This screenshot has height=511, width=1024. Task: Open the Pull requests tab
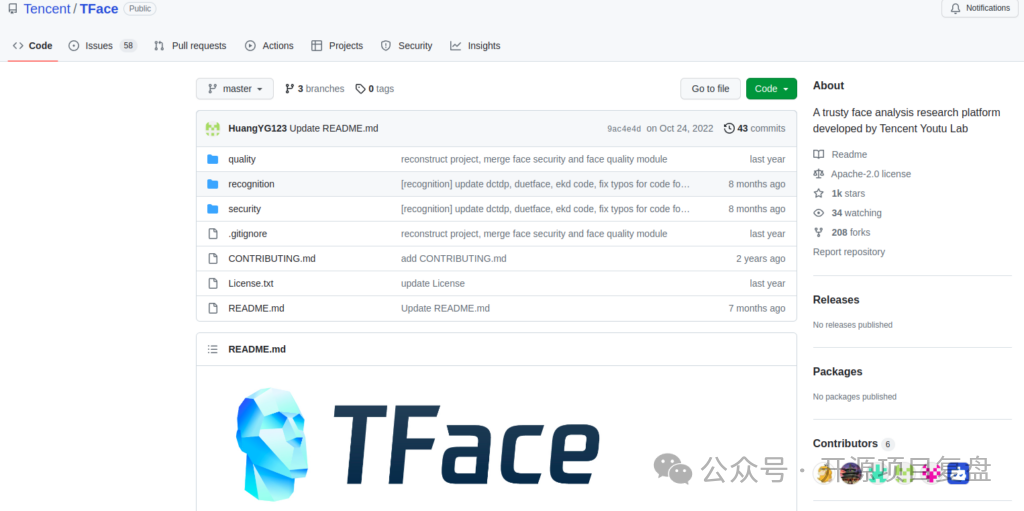coord(190,46)
